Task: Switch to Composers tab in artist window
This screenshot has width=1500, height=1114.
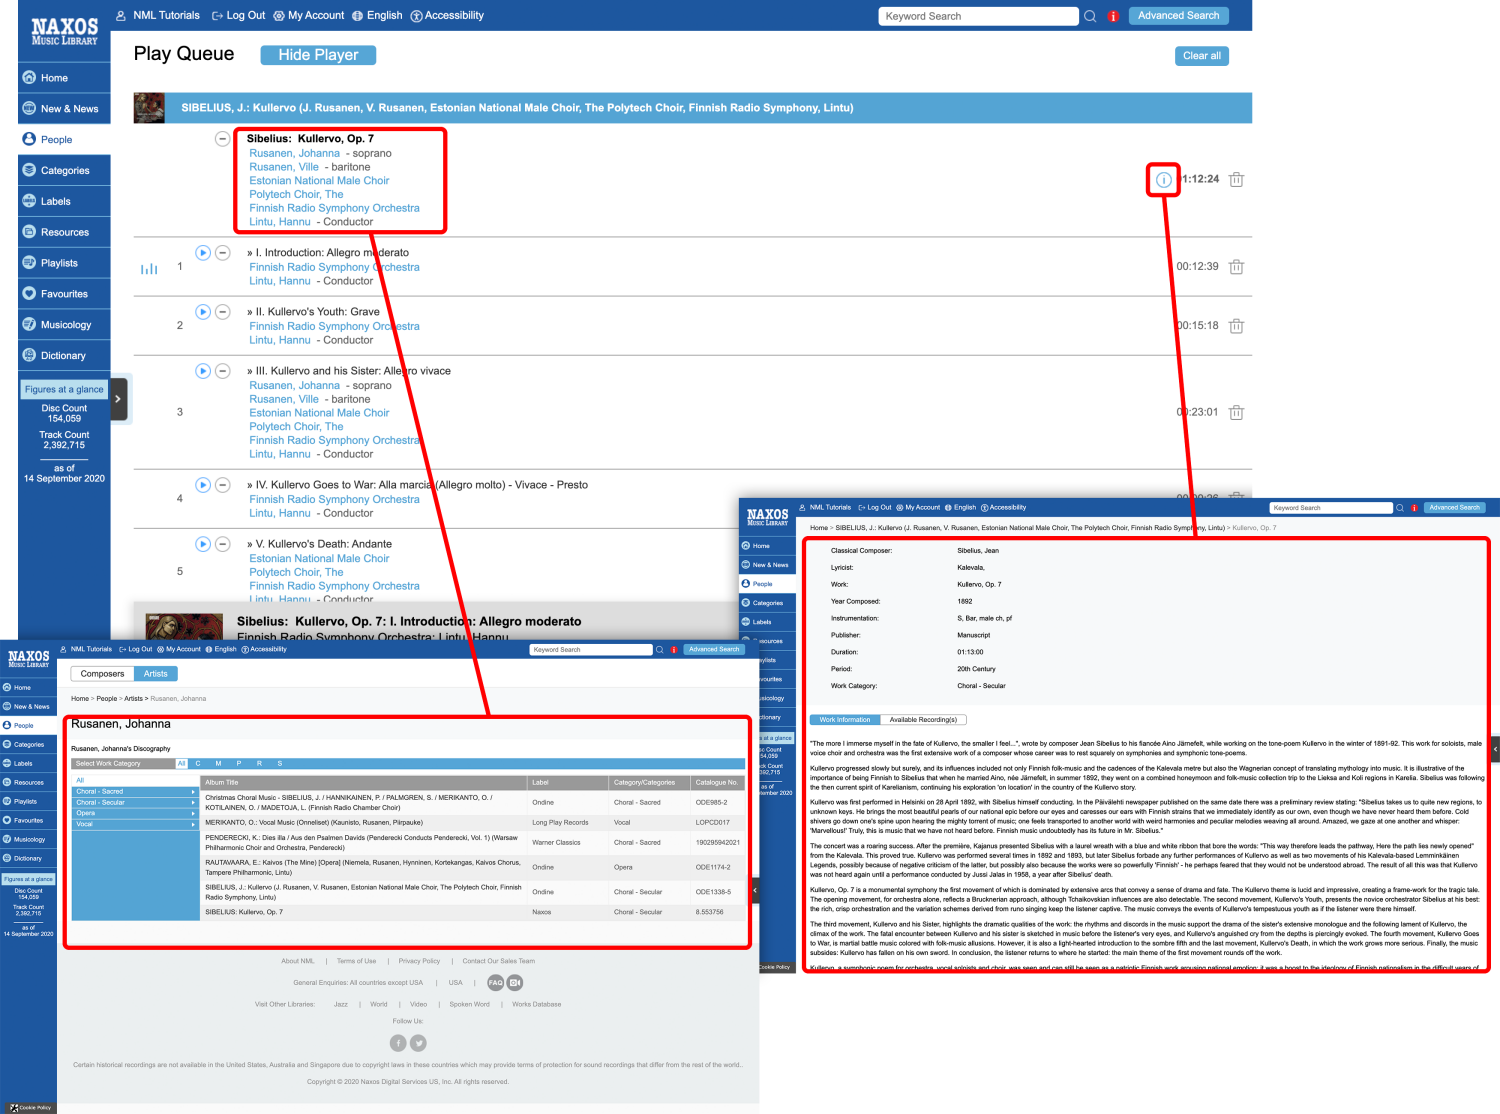Action: point(103,674)
